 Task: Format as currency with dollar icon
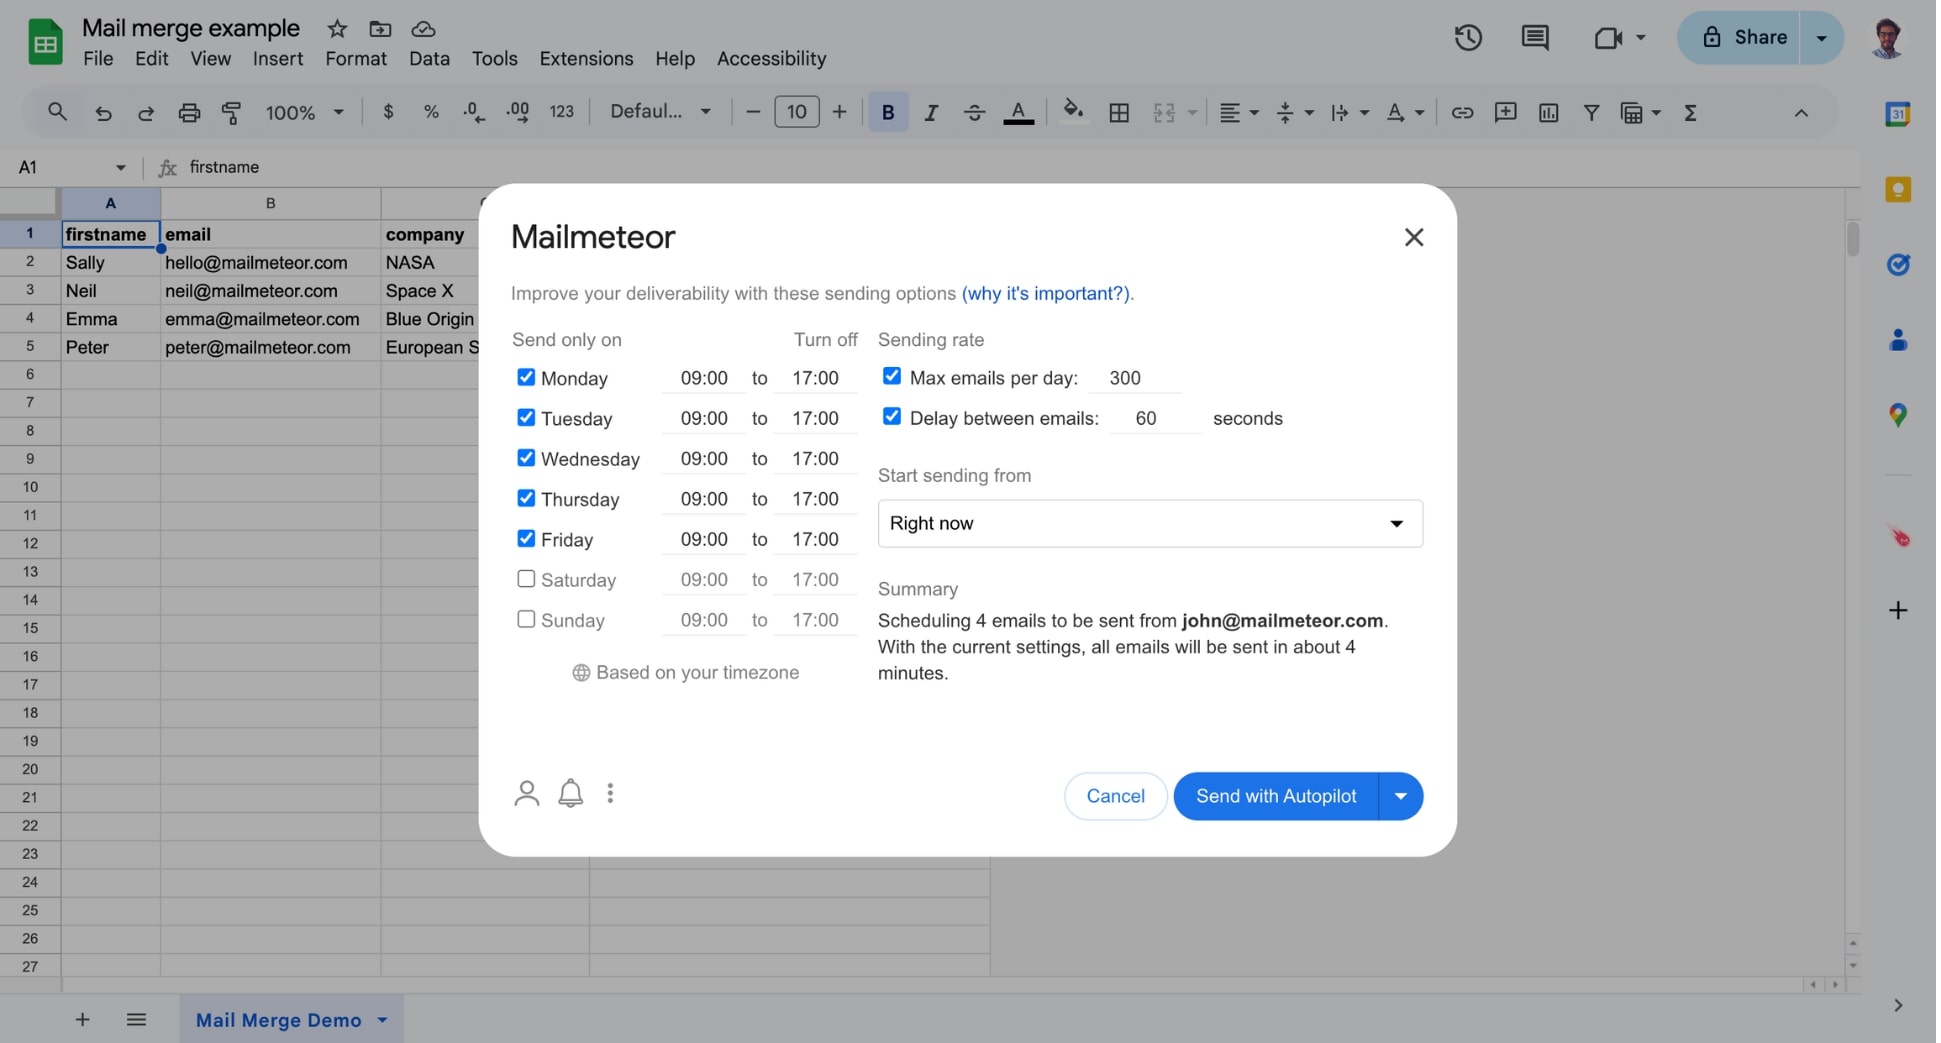point(388,112)
